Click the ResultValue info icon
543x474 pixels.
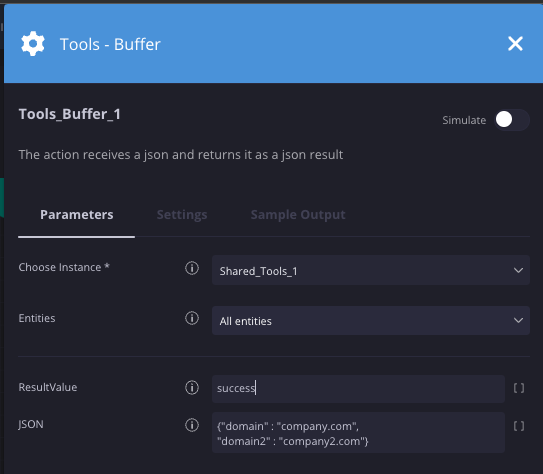click(x=192, y=387)
